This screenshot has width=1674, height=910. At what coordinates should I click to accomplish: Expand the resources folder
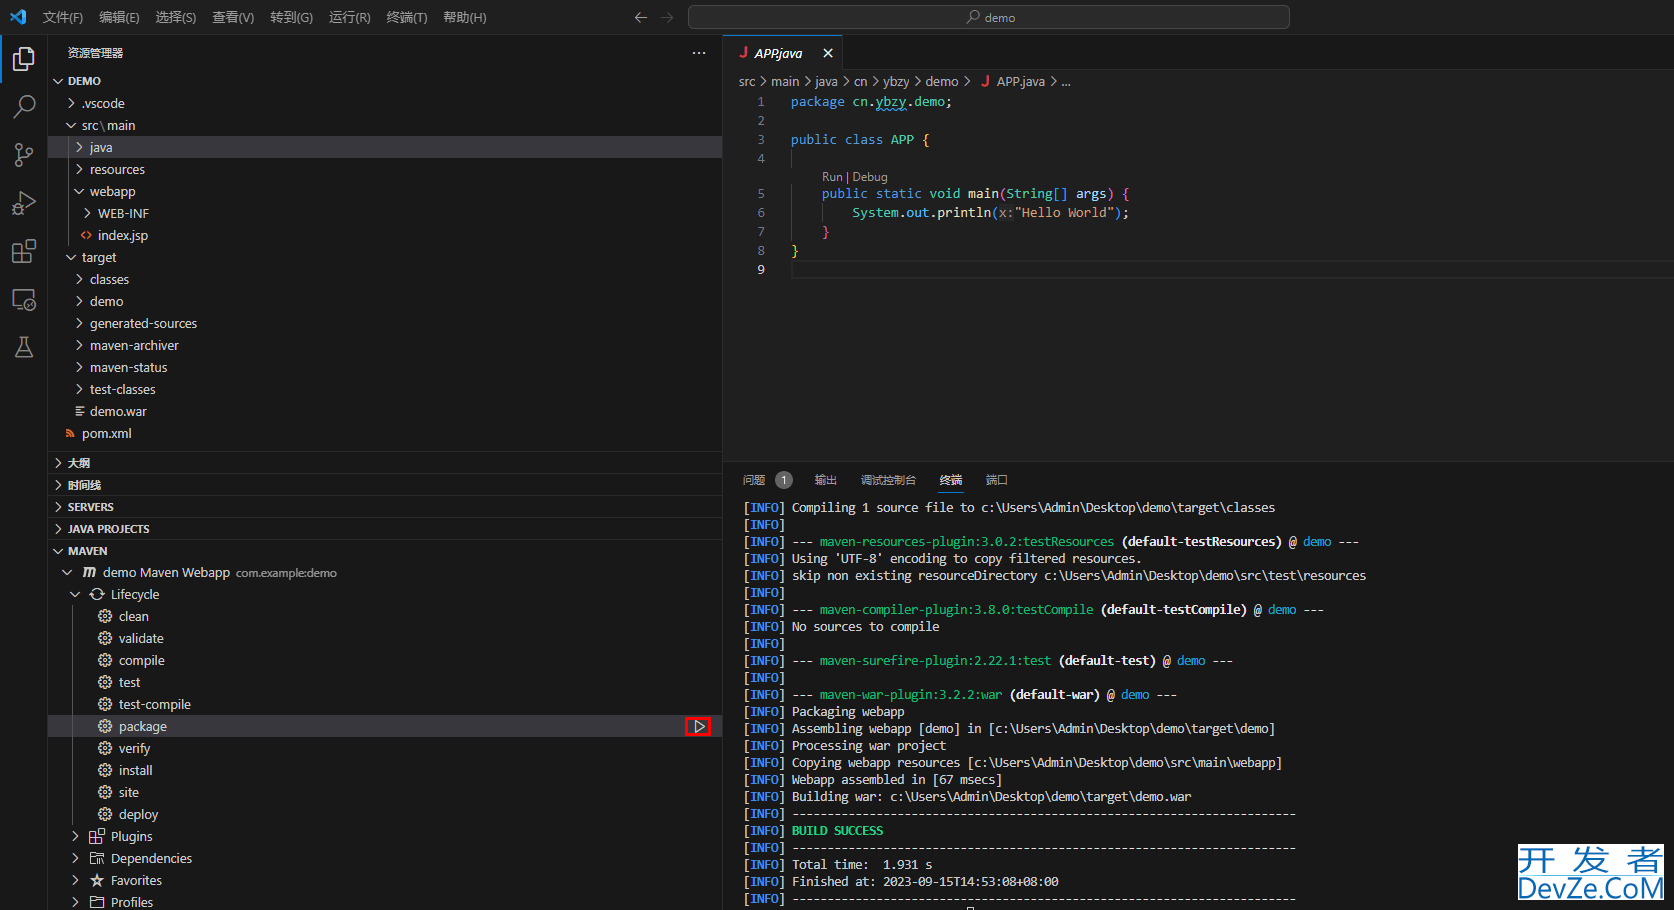[79, 169]
